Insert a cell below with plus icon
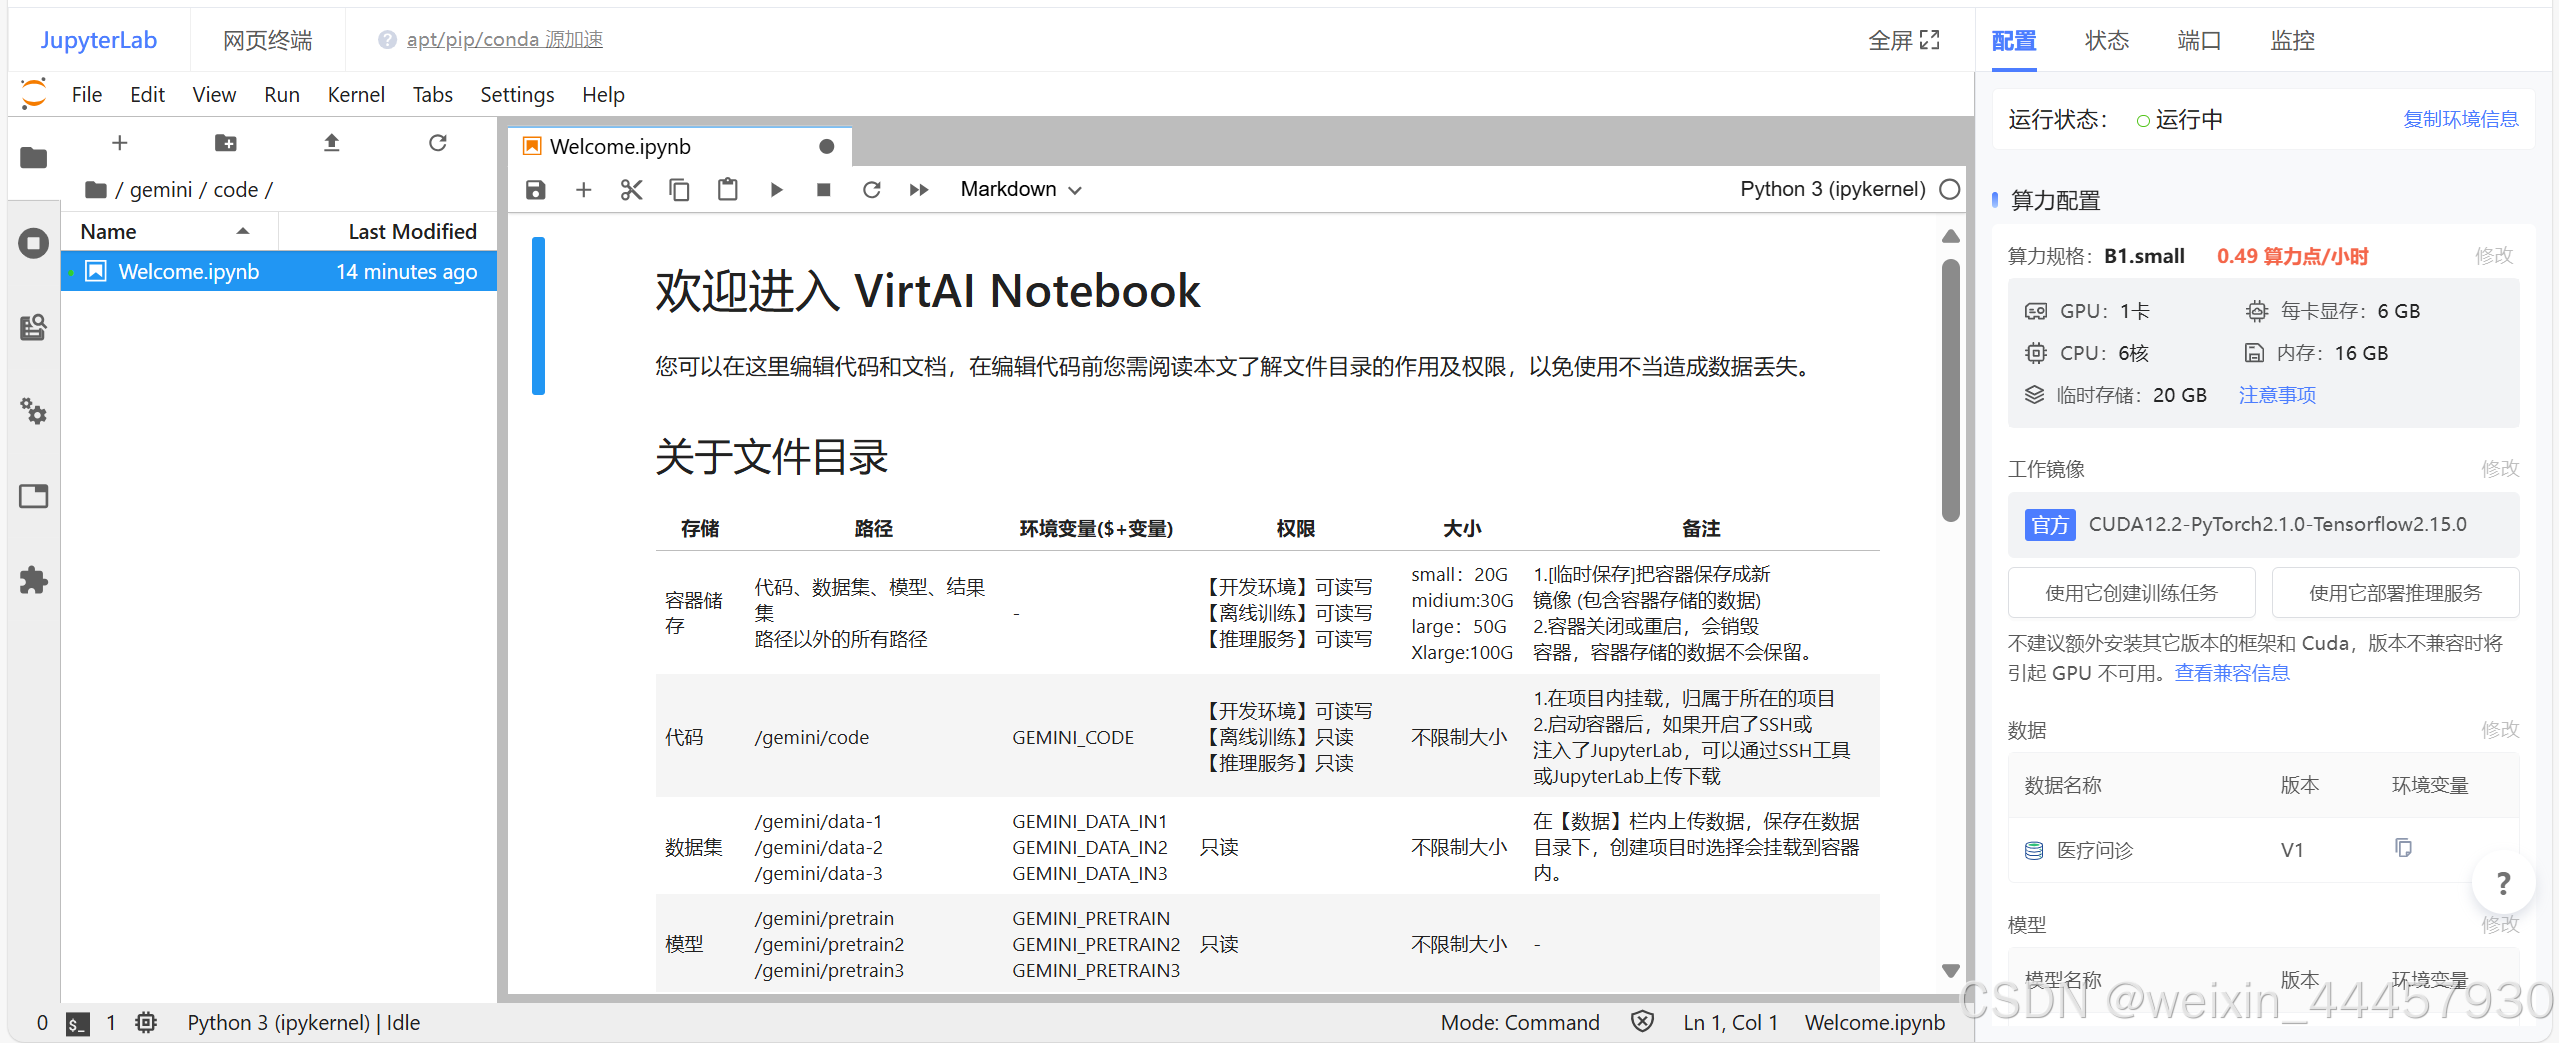This screenshot has width=2559, height=1043. click(584, 190)
